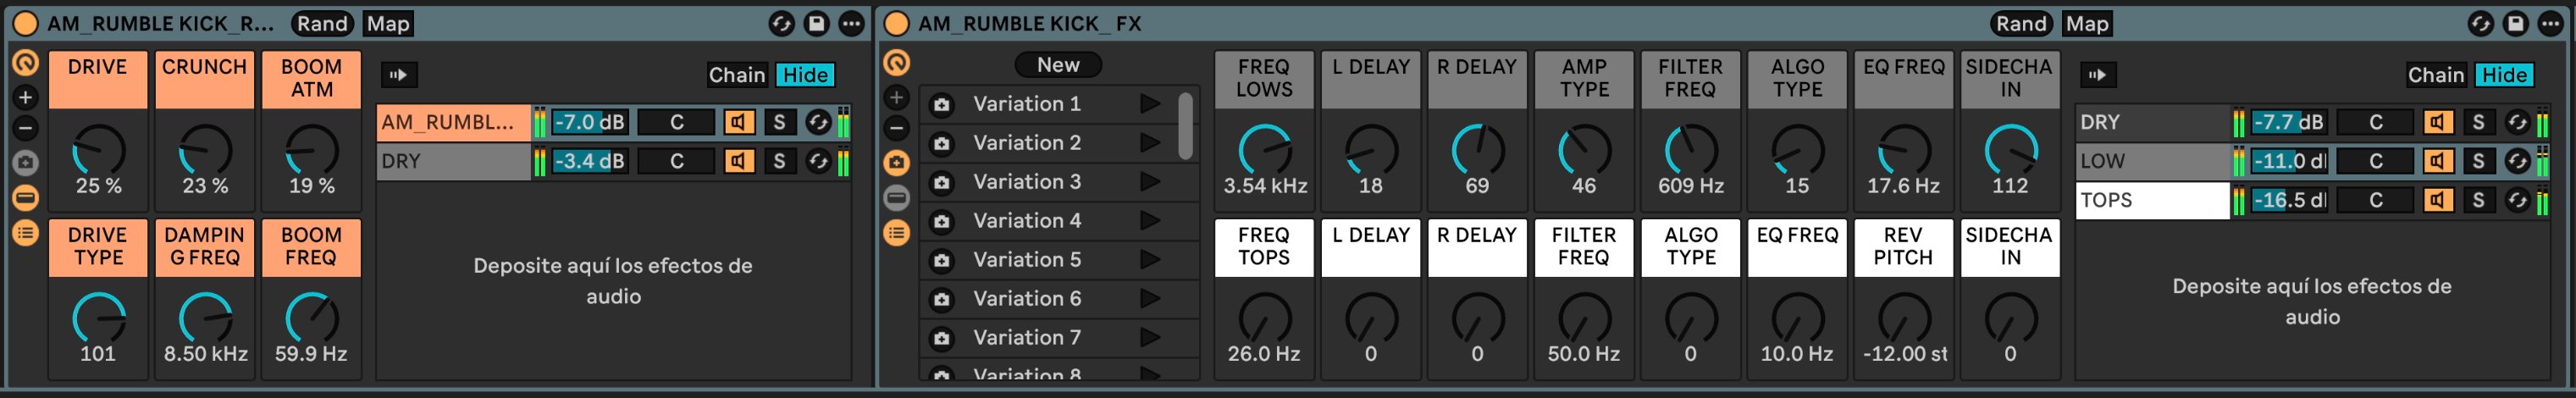
Task: Toggle Auto Select in AM_RUMBLE KICK_FX chain list
Action: [x=2097, y=75]
